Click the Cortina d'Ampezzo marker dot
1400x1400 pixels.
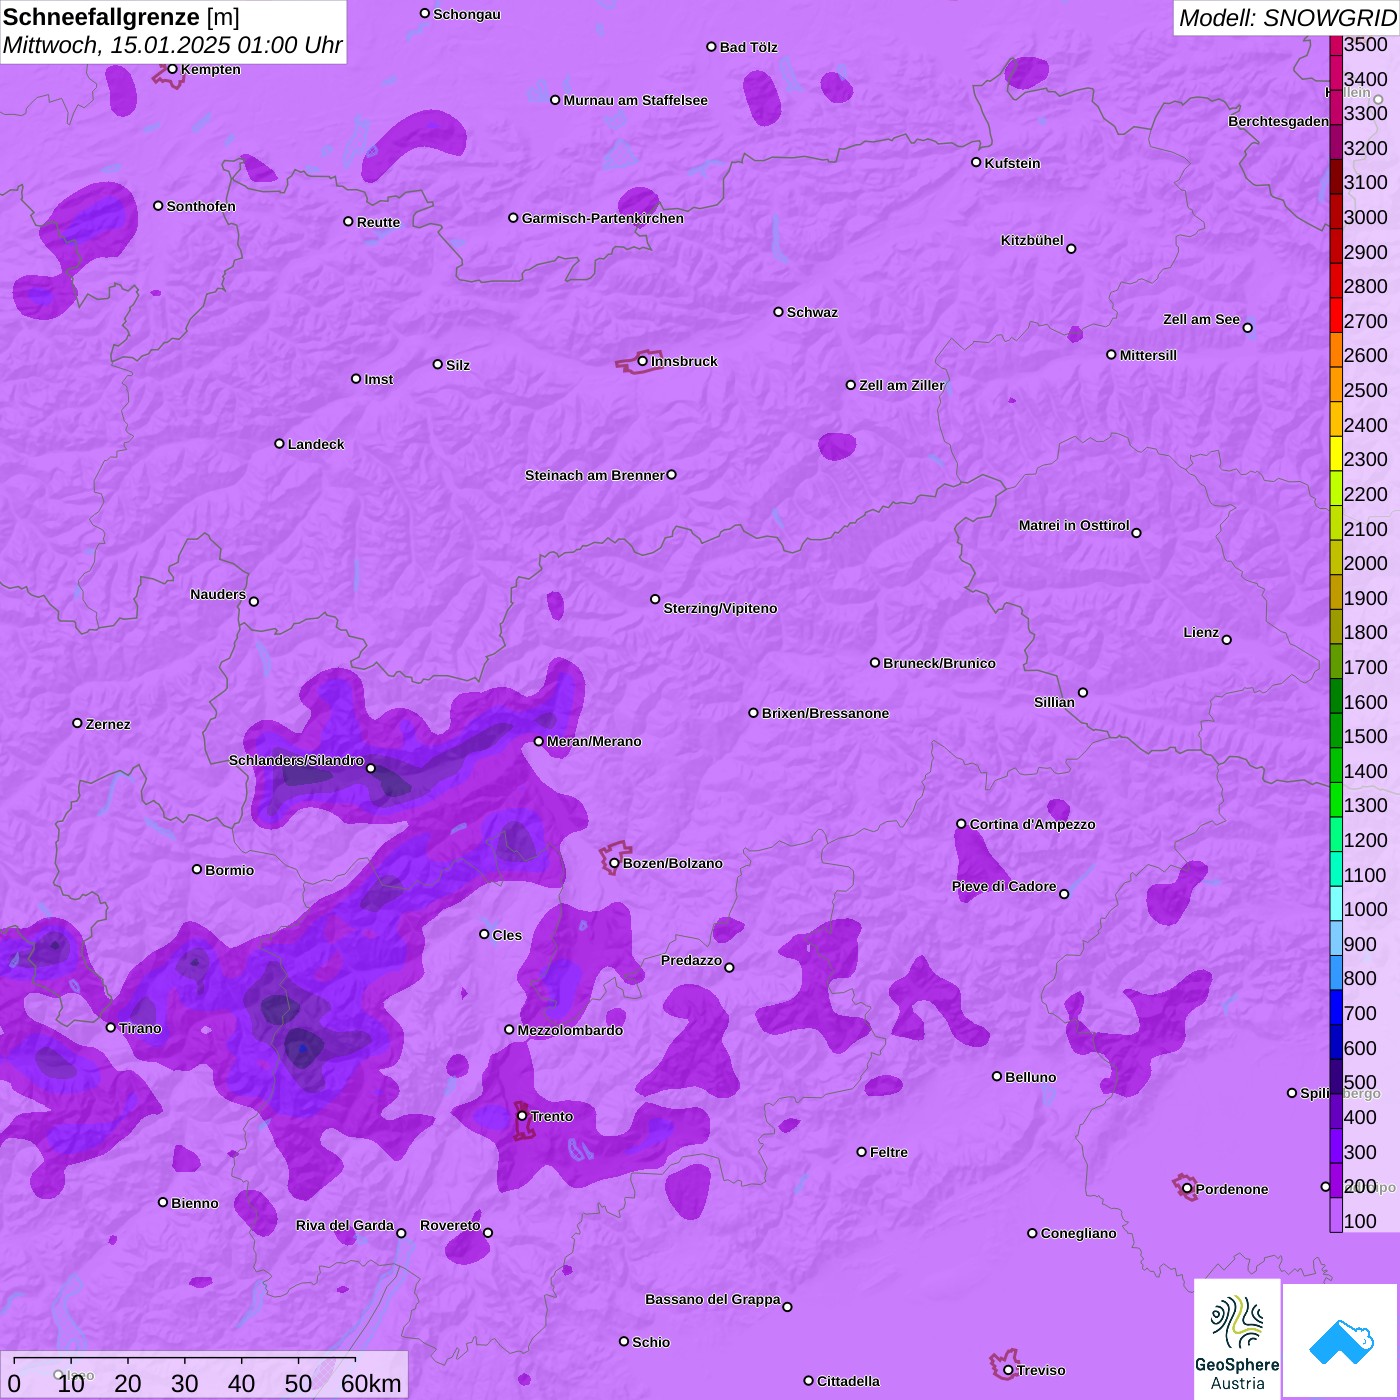(961, 824)
